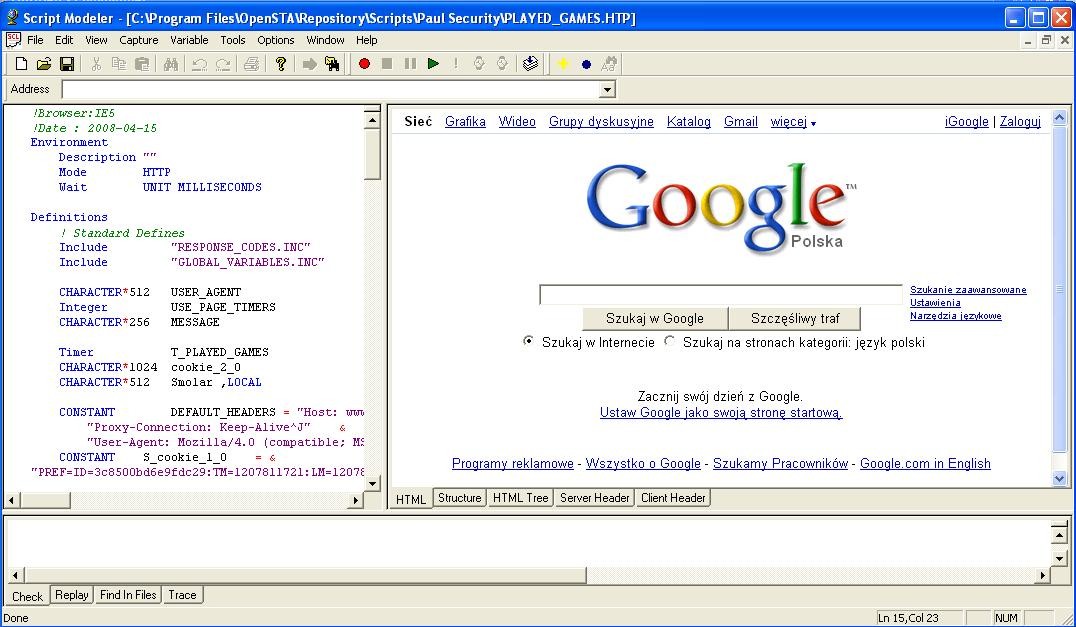Click browser pane scrollbar down arrow

tap(1059, 479)
